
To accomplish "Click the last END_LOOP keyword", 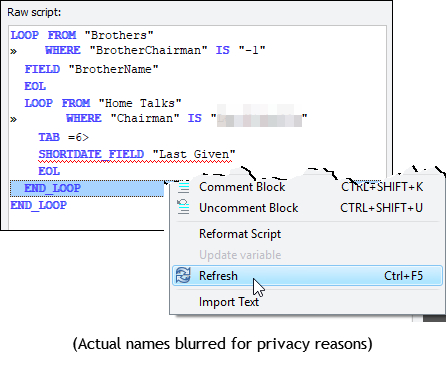I will pos(38,205).
